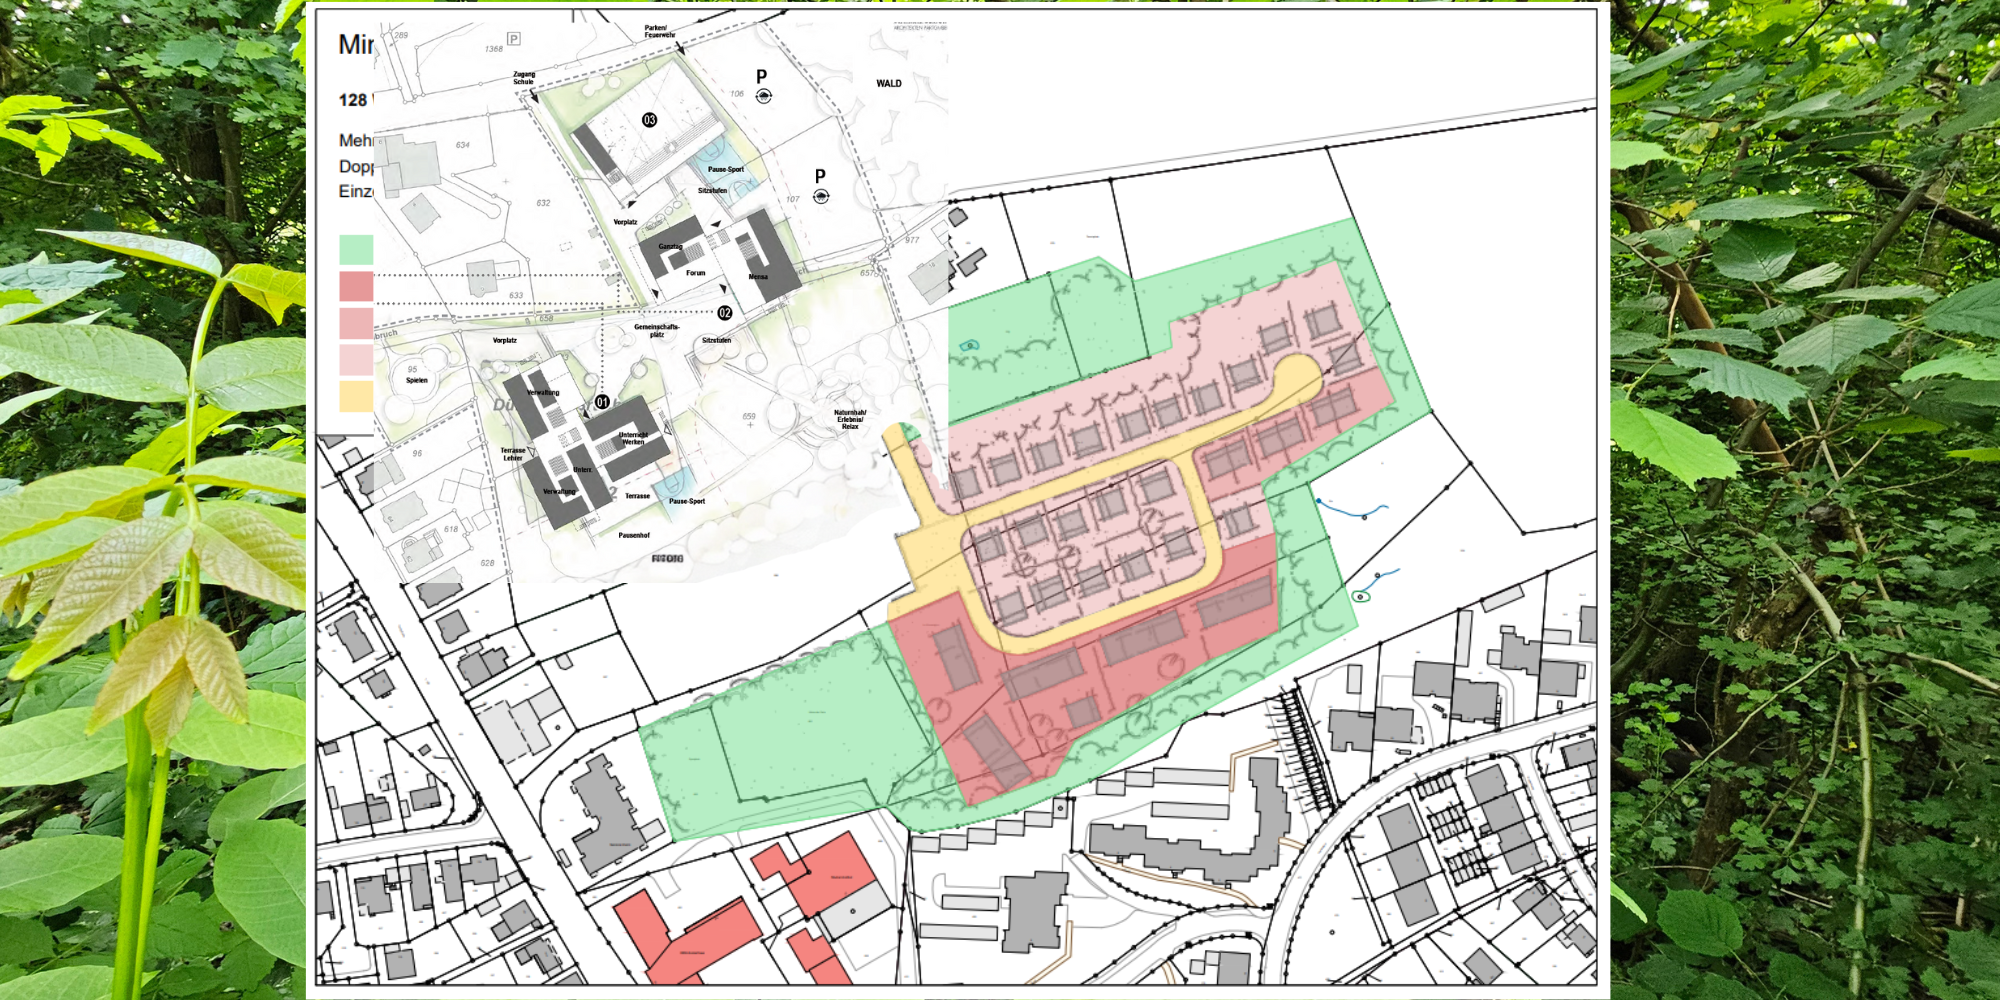Click the Mensa building label

tap(758, 277)
